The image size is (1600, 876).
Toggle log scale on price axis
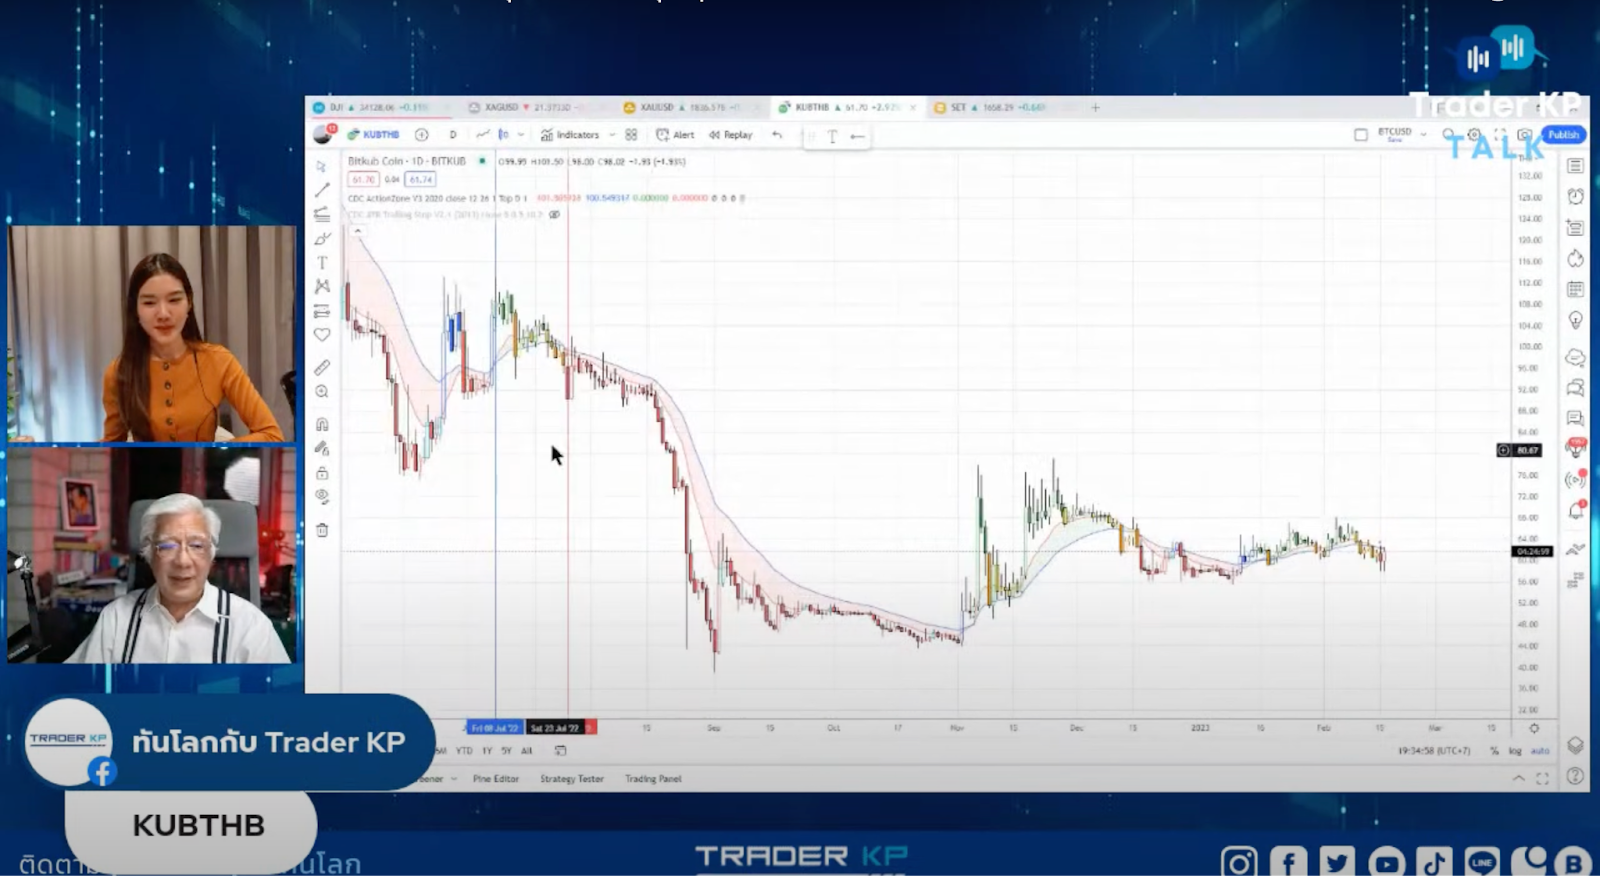tap(1515, 751)
